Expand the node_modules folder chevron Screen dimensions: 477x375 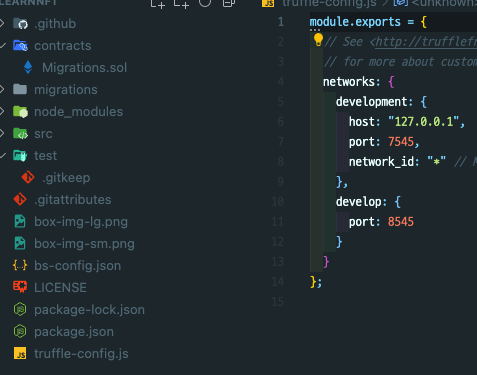[2, 111]
